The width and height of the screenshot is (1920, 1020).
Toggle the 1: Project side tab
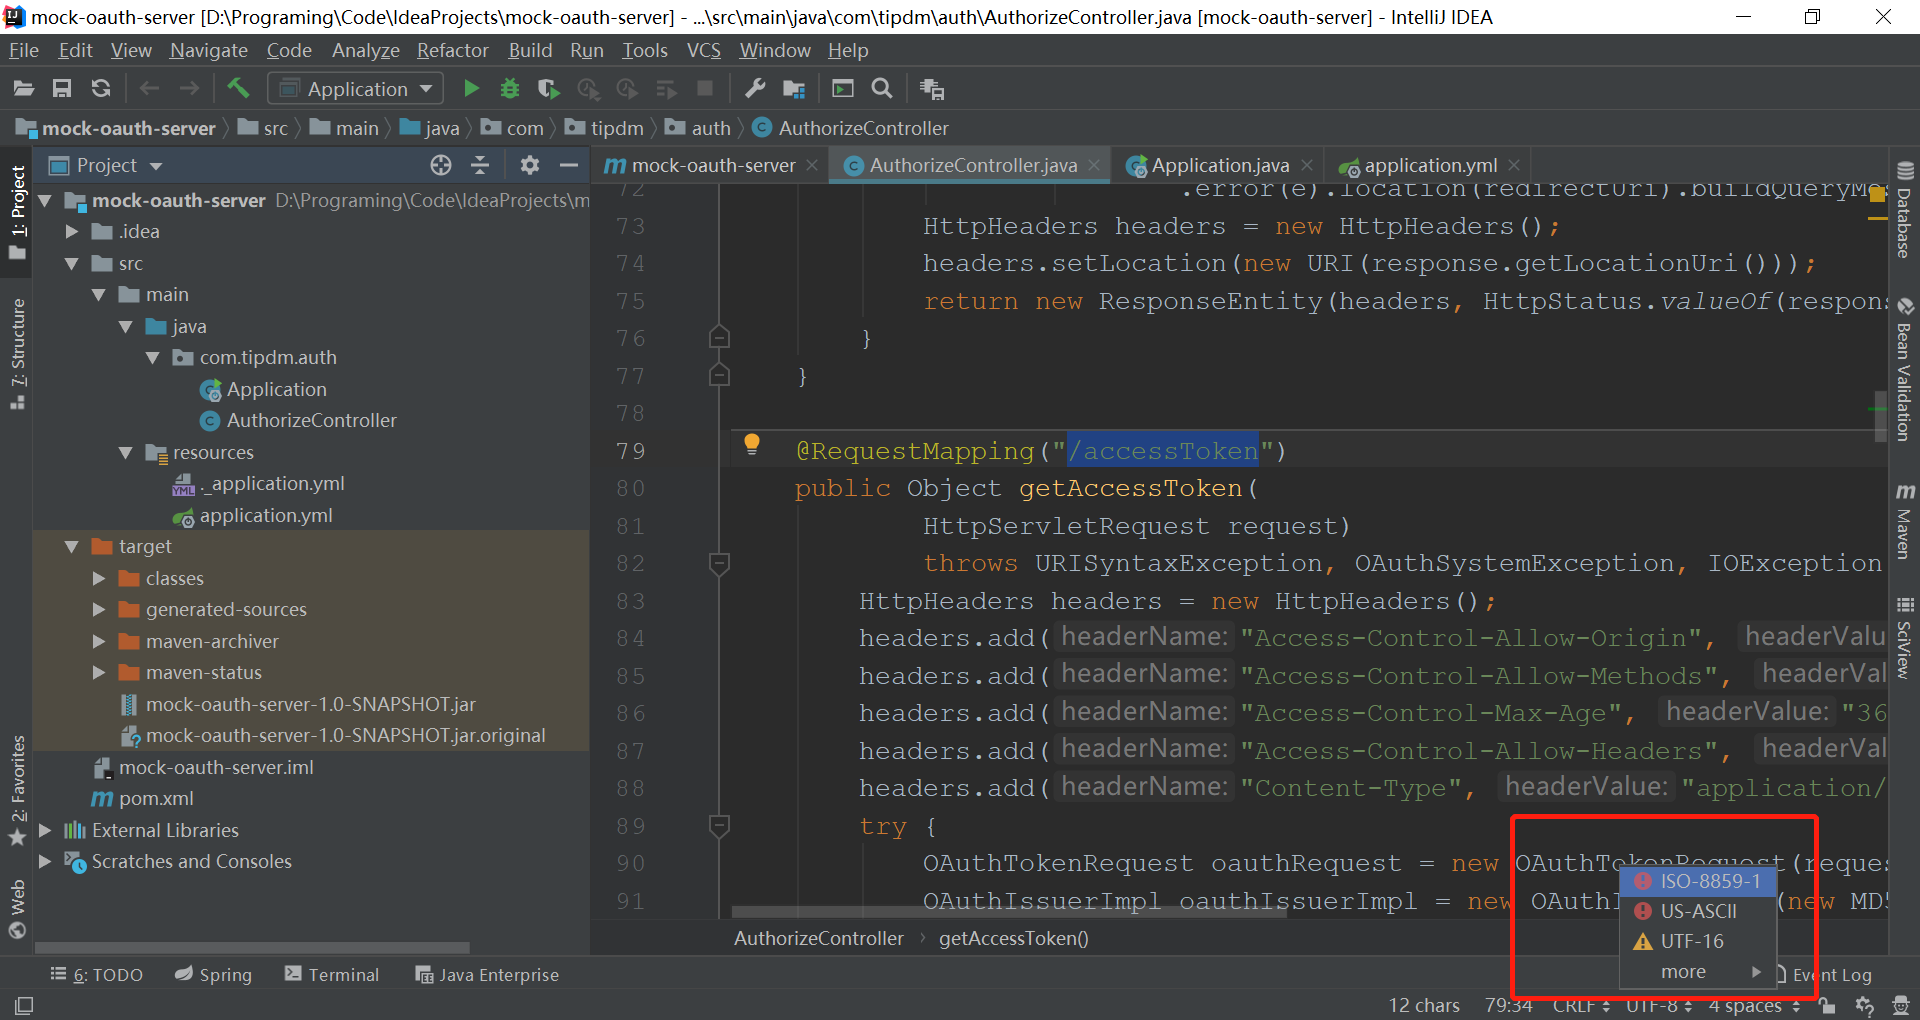coord(17,212)
